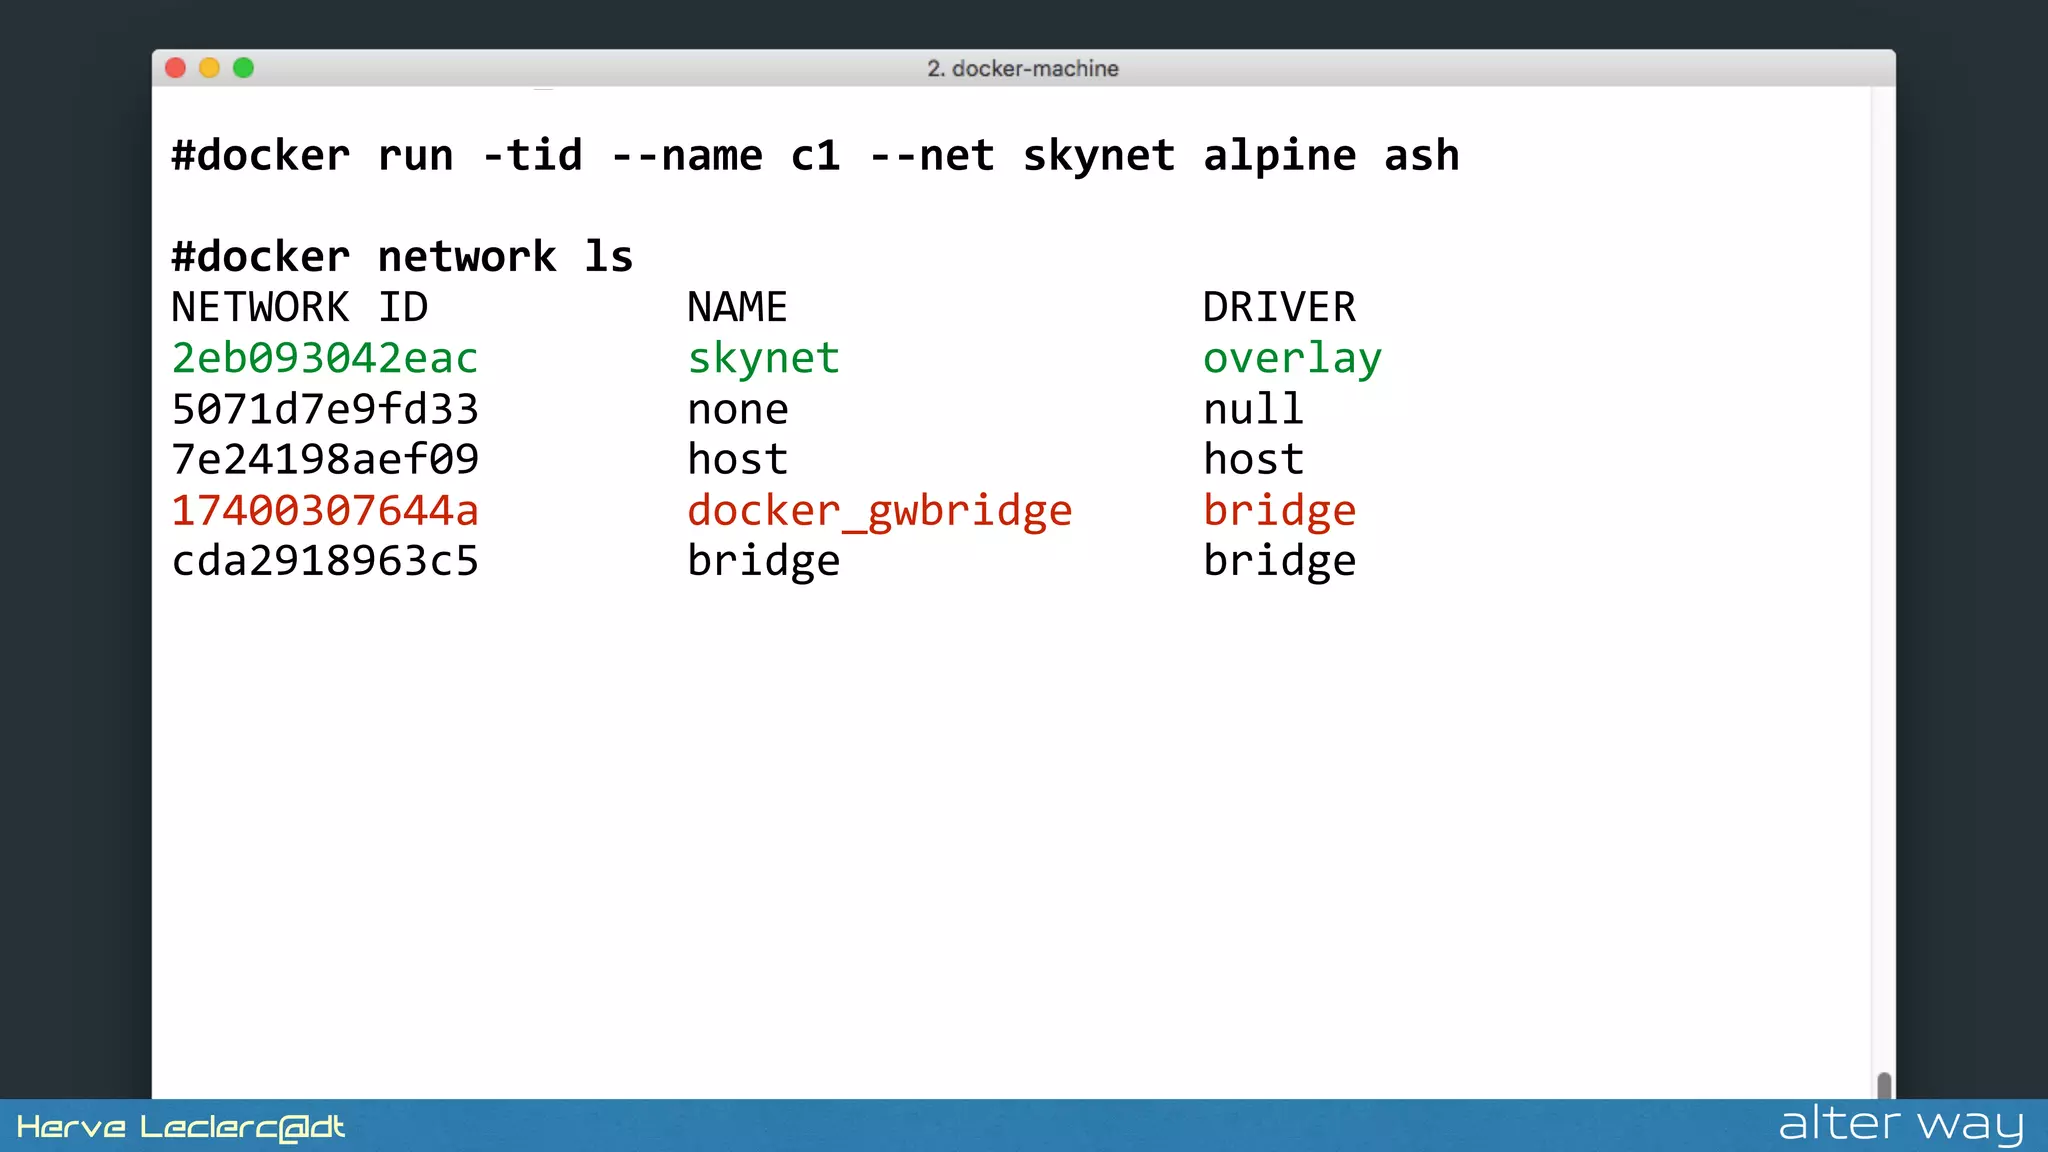Click the 'docker run -tid' command line
Viewport: 2048px width, 1152px height.
[x=815, y=156]
